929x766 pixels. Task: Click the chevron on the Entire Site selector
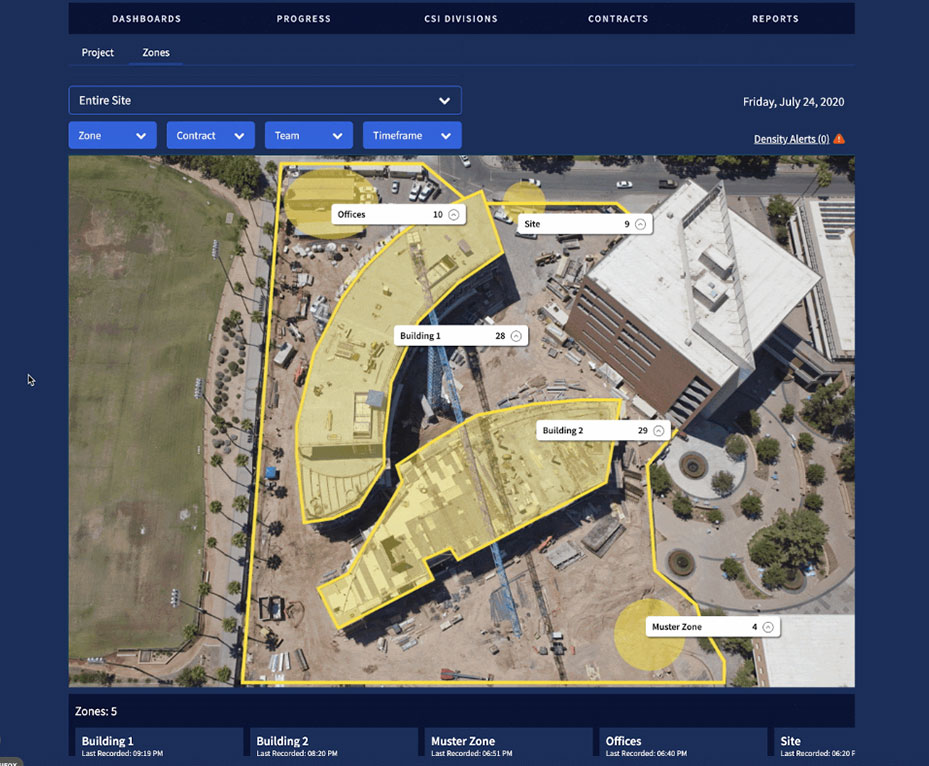444,100
